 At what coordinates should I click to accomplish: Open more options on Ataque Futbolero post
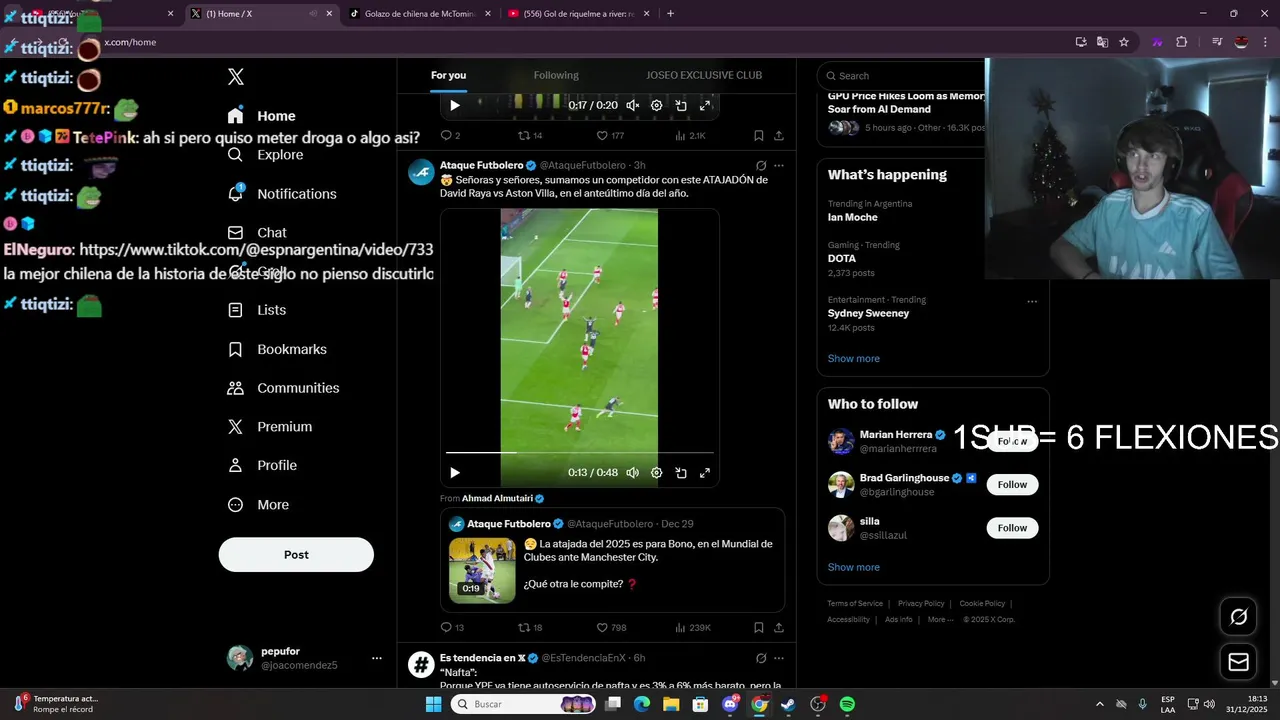pos(779,166)
